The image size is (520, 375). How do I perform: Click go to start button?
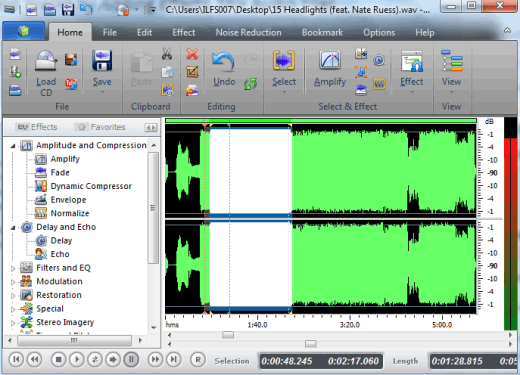tap(16, 359)
